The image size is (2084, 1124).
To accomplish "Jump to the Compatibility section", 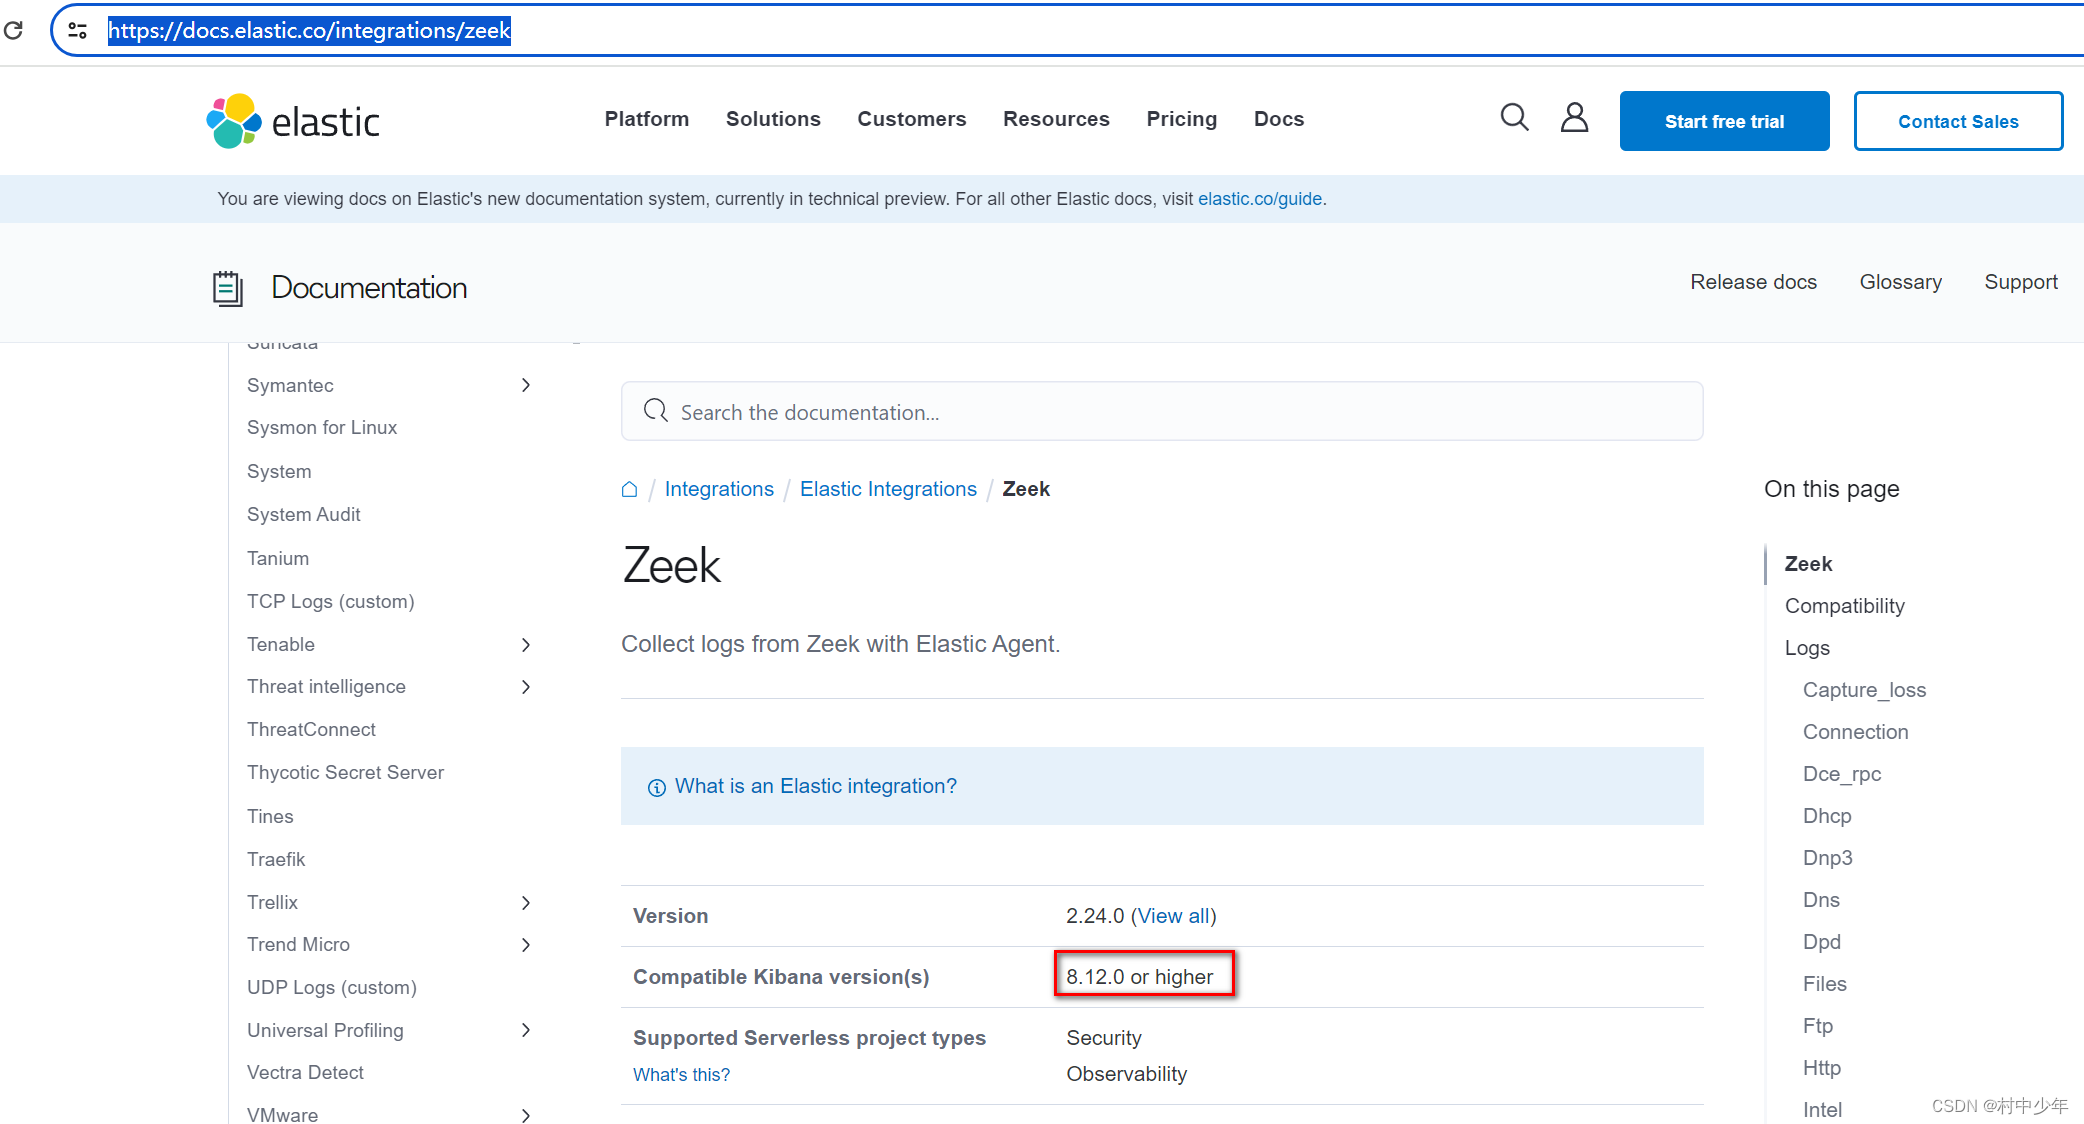I will pyautogui.click(x=1844, y=606).
